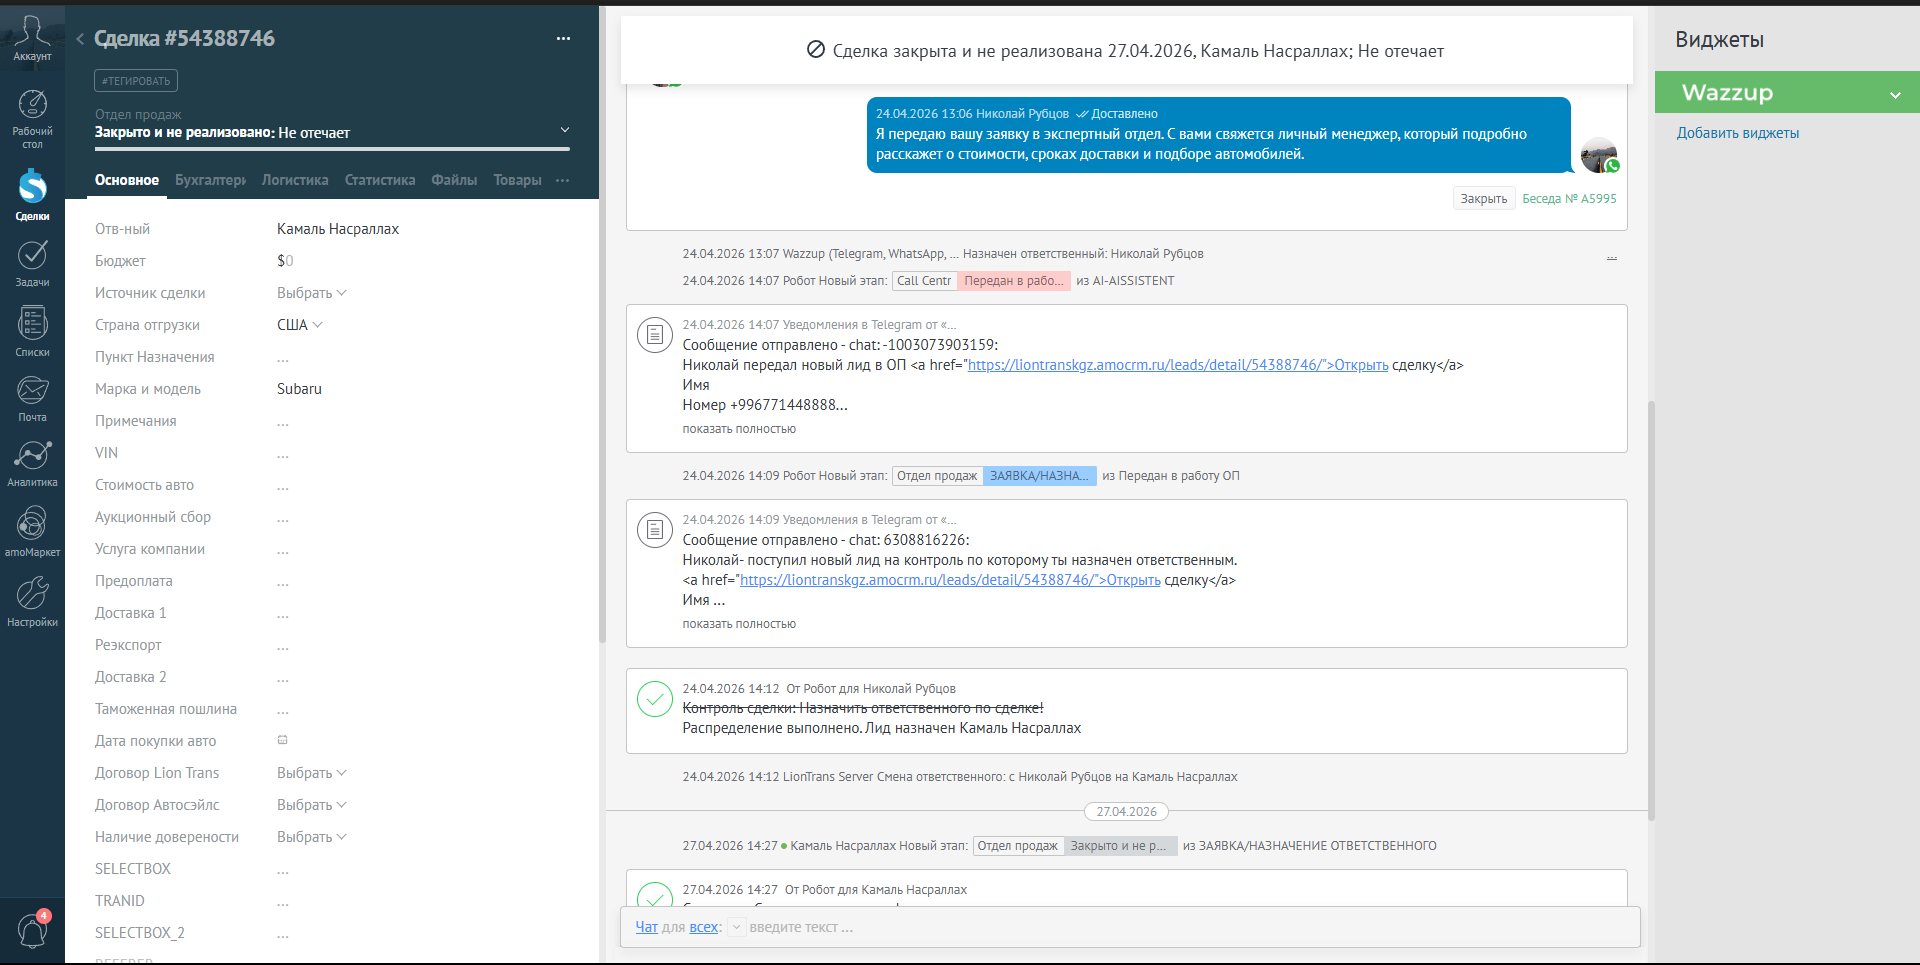The image size is (1920, 965).
Task: Open chat type small dropdown arrow
Action: pyautogui.click(x=736, y=927)
